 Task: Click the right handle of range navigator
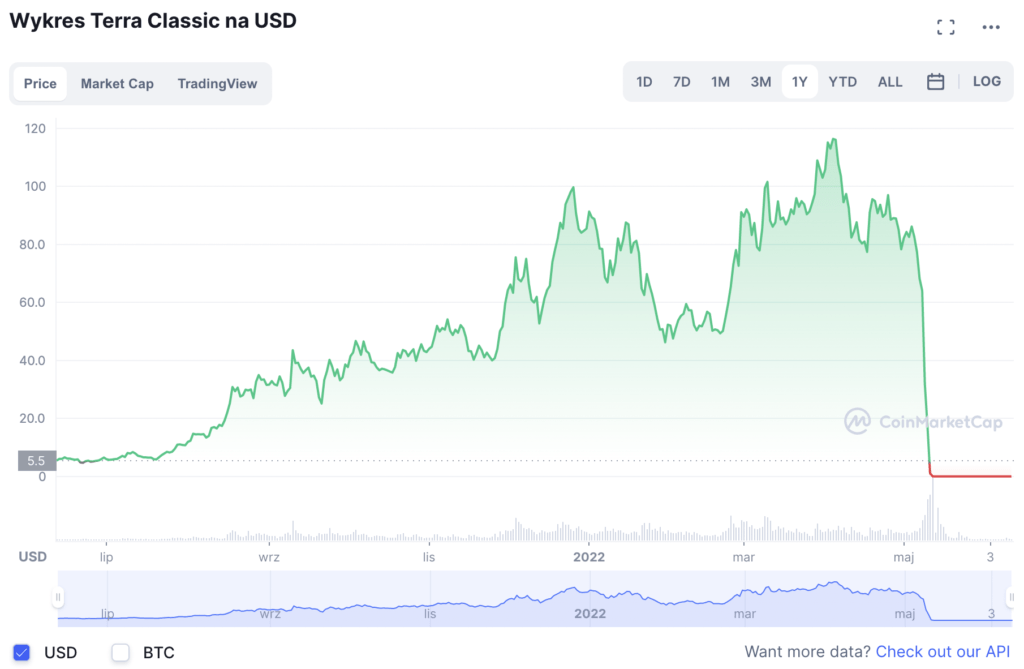pos(1009,597)
